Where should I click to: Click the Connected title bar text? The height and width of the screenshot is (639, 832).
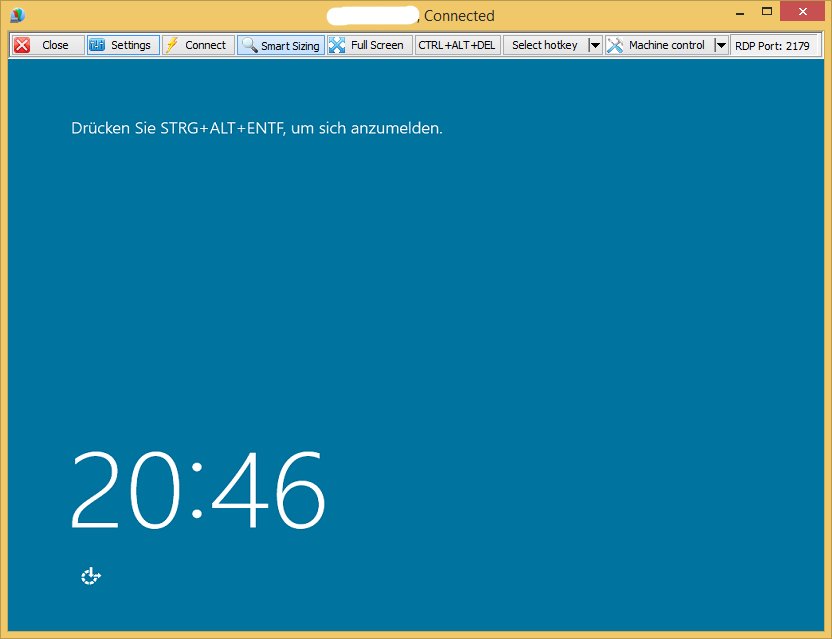click(459, 16)
